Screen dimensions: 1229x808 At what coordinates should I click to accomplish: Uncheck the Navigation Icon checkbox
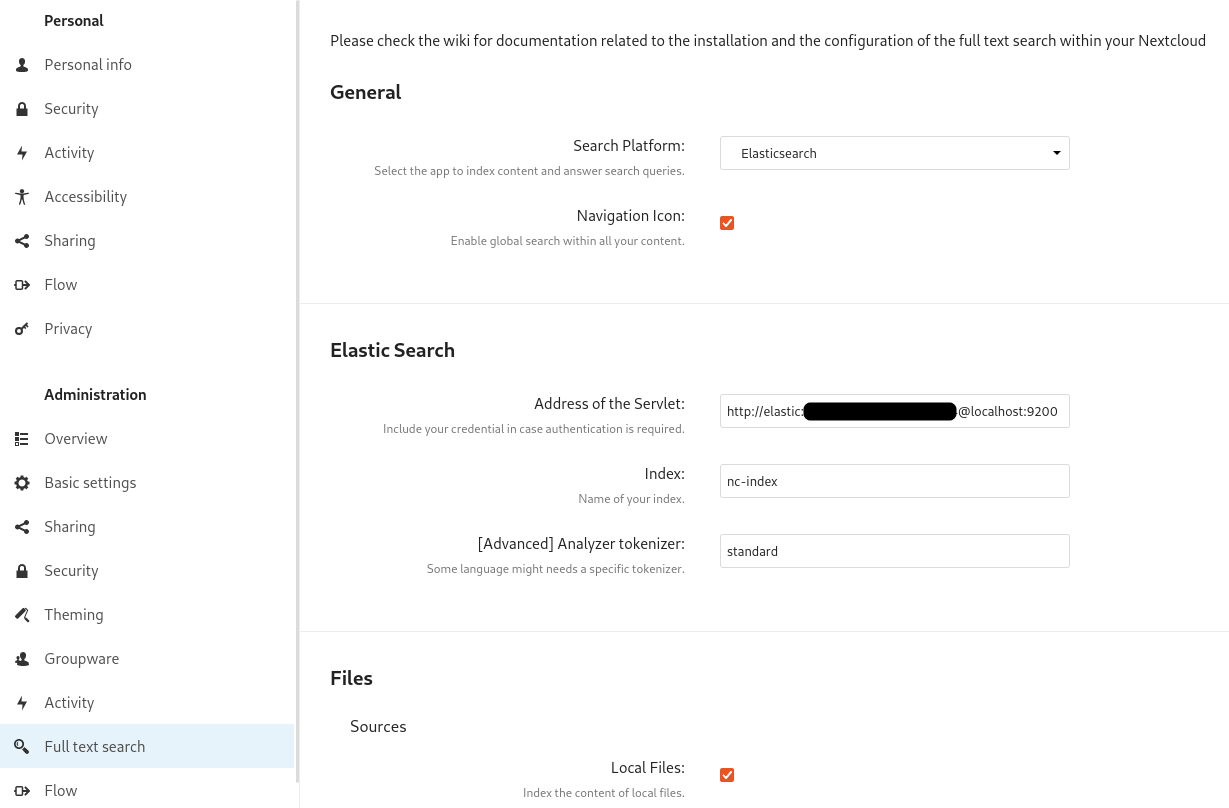pos(727,222)
